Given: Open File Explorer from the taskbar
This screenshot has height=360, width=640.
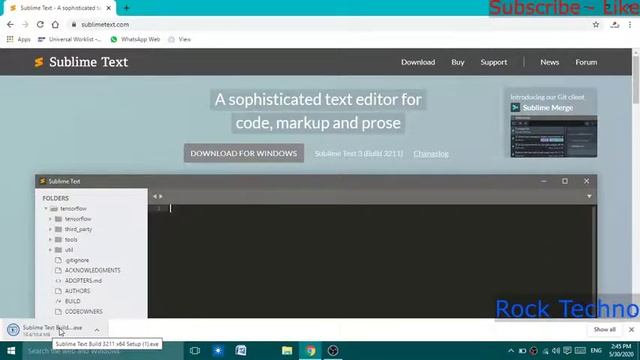Looking at the screenshot, I should [x=287, y=351].
